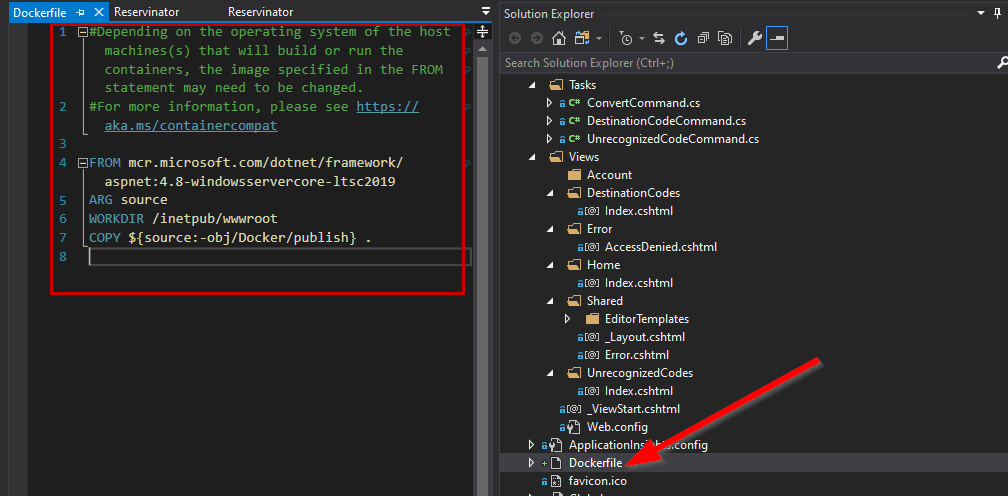
Task: Click Solution Explorer Back arrow
Action: point(515,39)
